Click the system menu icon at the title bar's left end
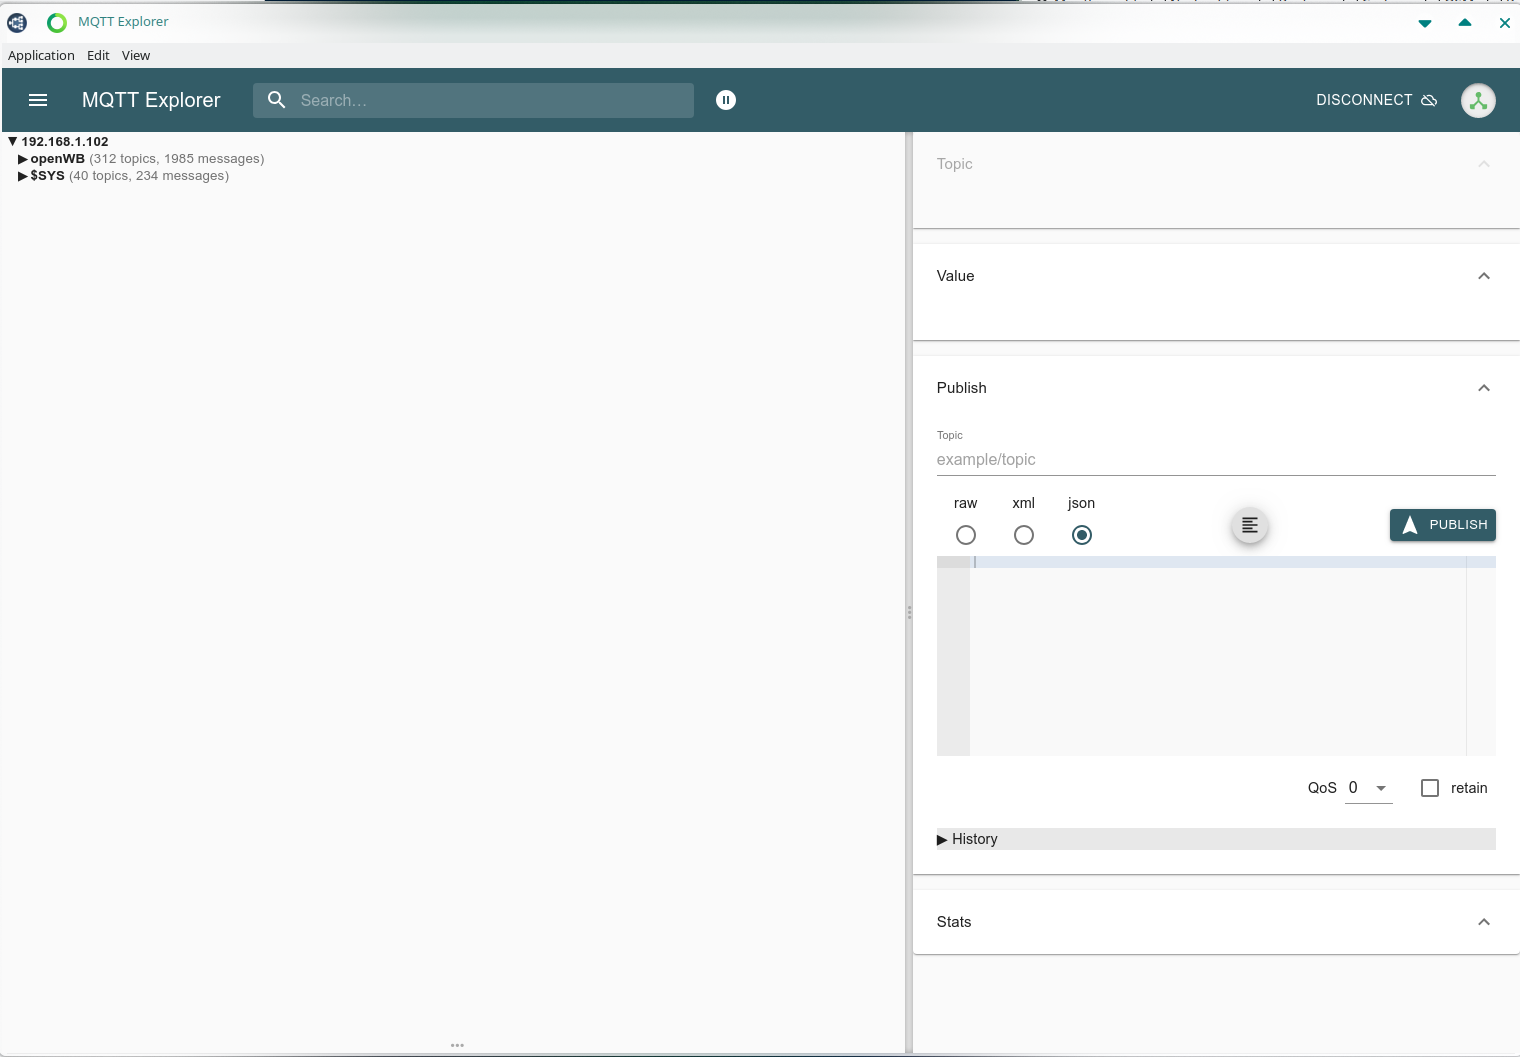The image size is (1520, 1057). 17,22
